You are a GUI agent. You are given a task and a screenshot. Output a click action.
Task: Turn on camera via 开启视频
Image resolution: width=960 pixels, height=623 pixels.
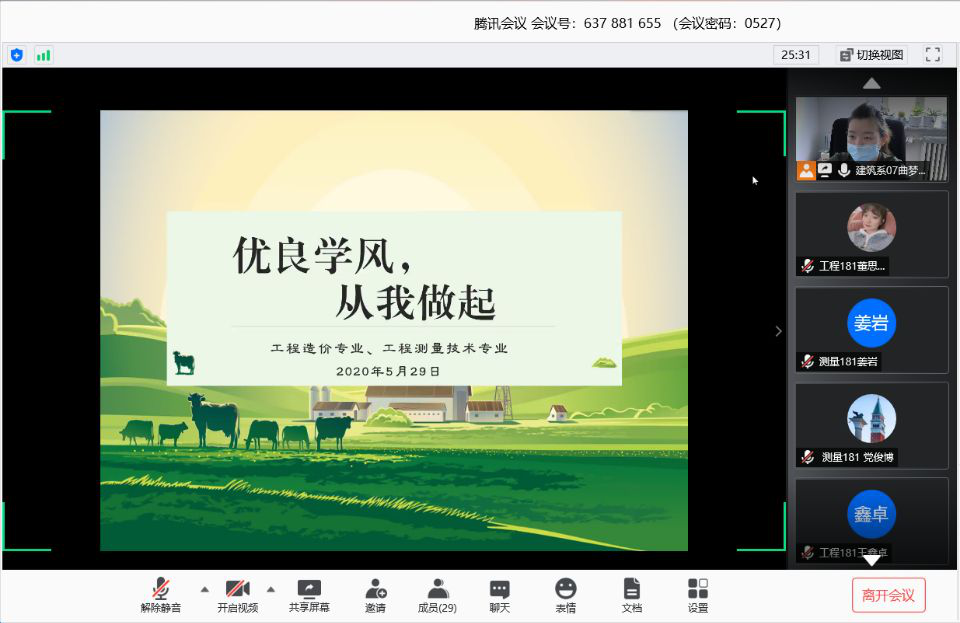click(237, 595)
